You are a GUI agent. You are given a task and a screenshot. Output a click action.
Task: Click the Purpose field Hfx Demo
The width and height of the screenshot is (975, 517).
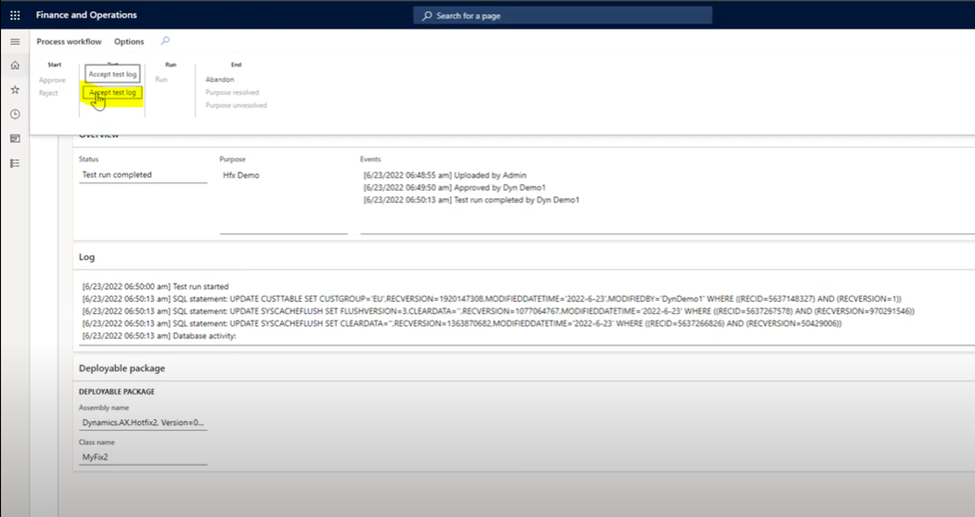click(284, 201)
